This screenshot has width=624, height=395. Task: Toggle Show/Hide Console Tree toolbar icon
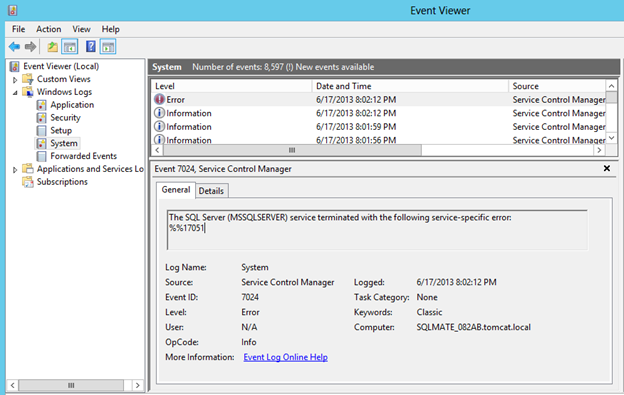(x=70, y=47)
